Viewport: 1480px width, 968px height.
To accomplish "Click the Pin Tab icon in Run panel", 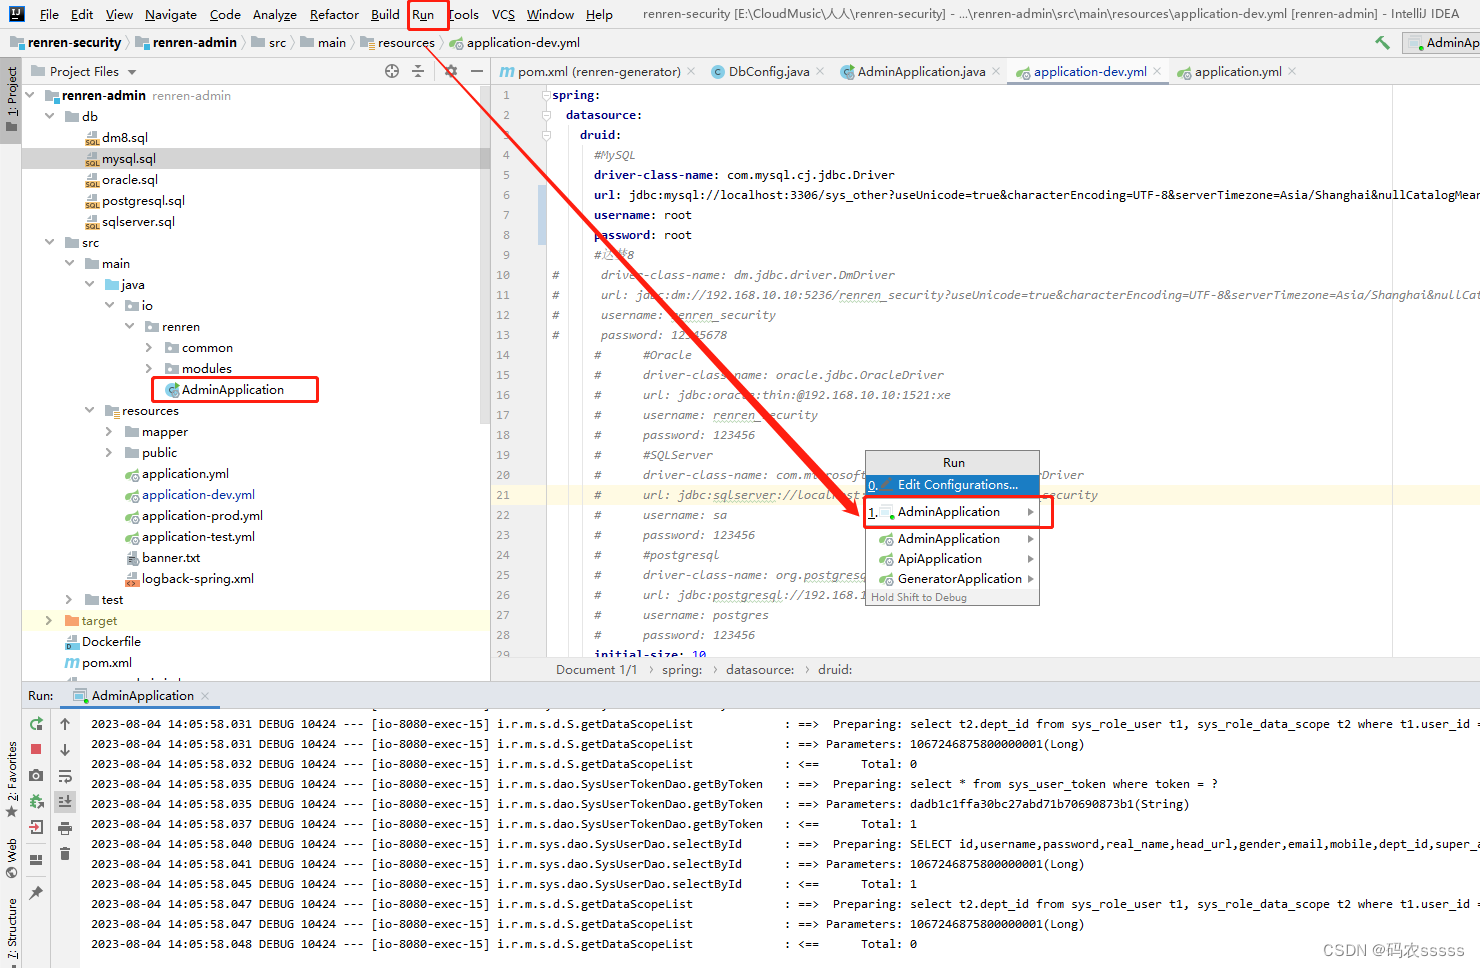I will tap(36, 892).
